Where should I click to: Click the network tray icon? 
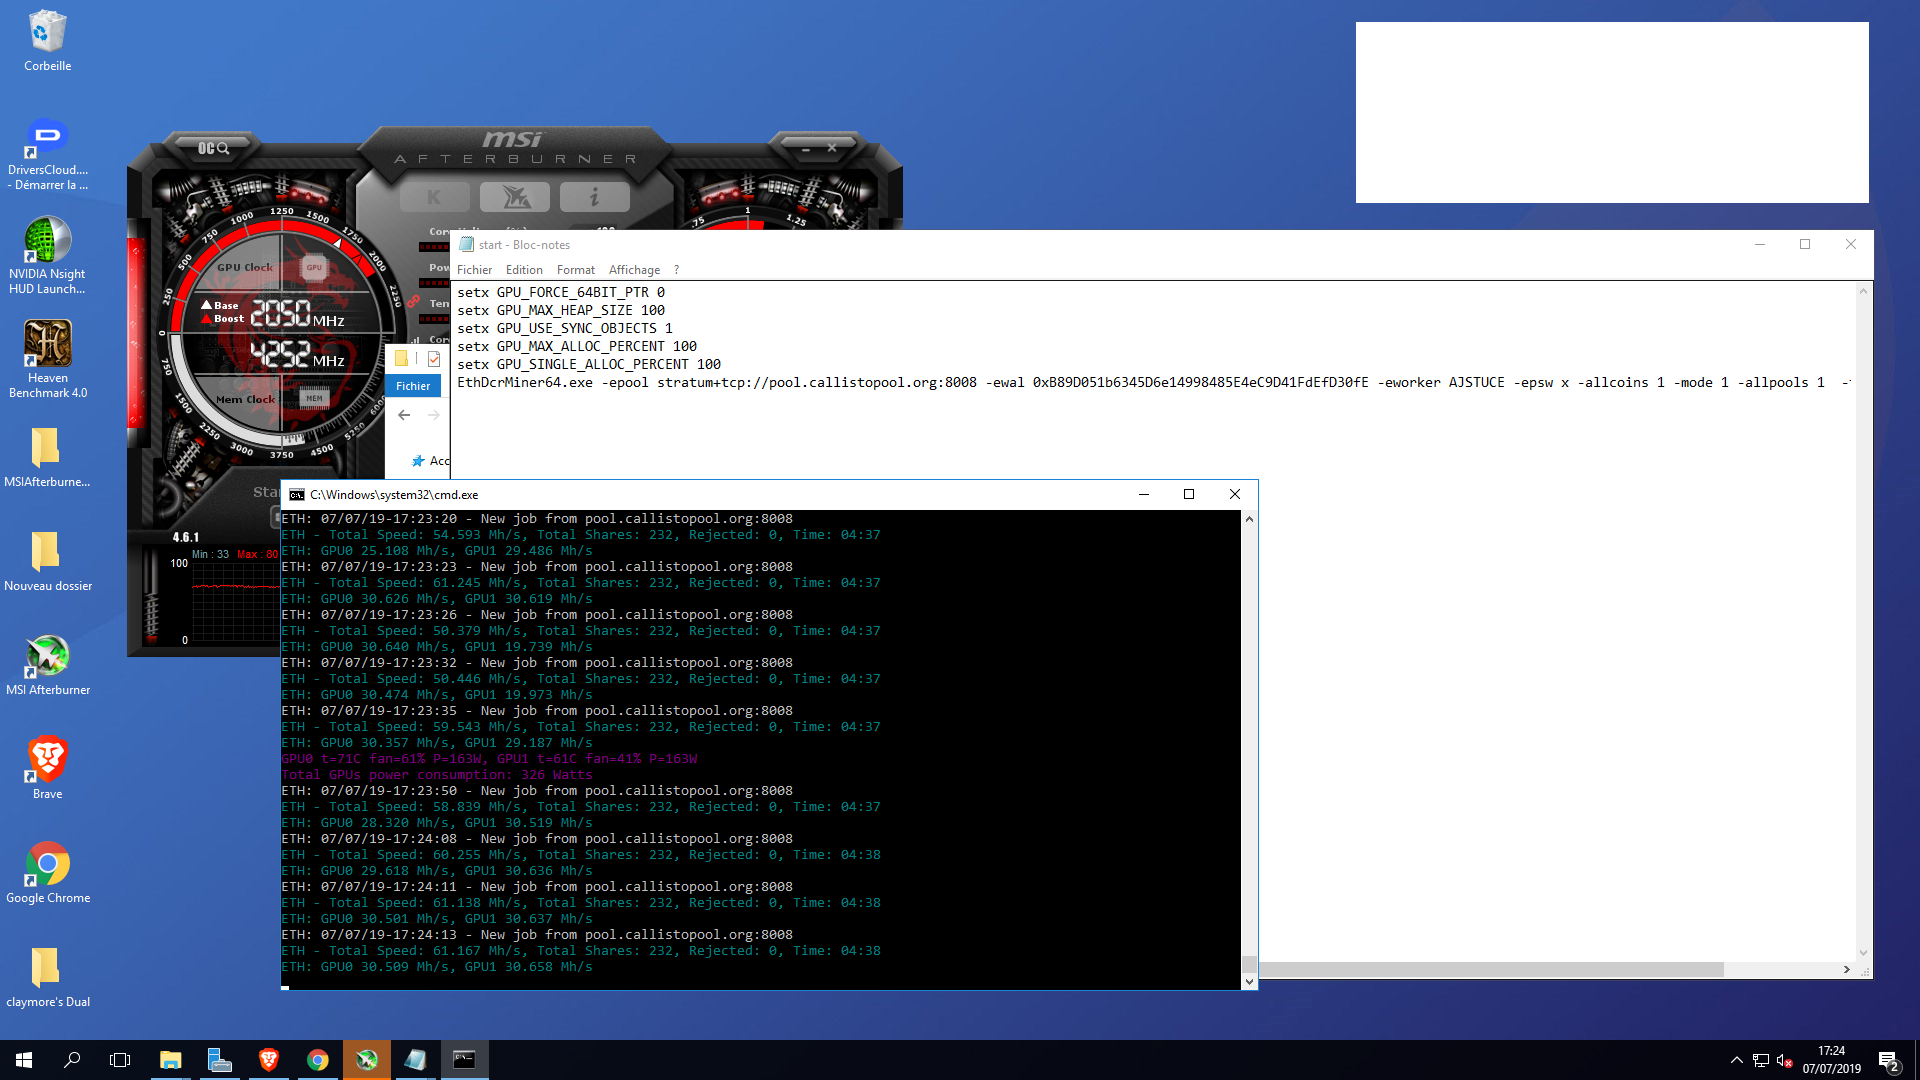click(1761, 1060)
